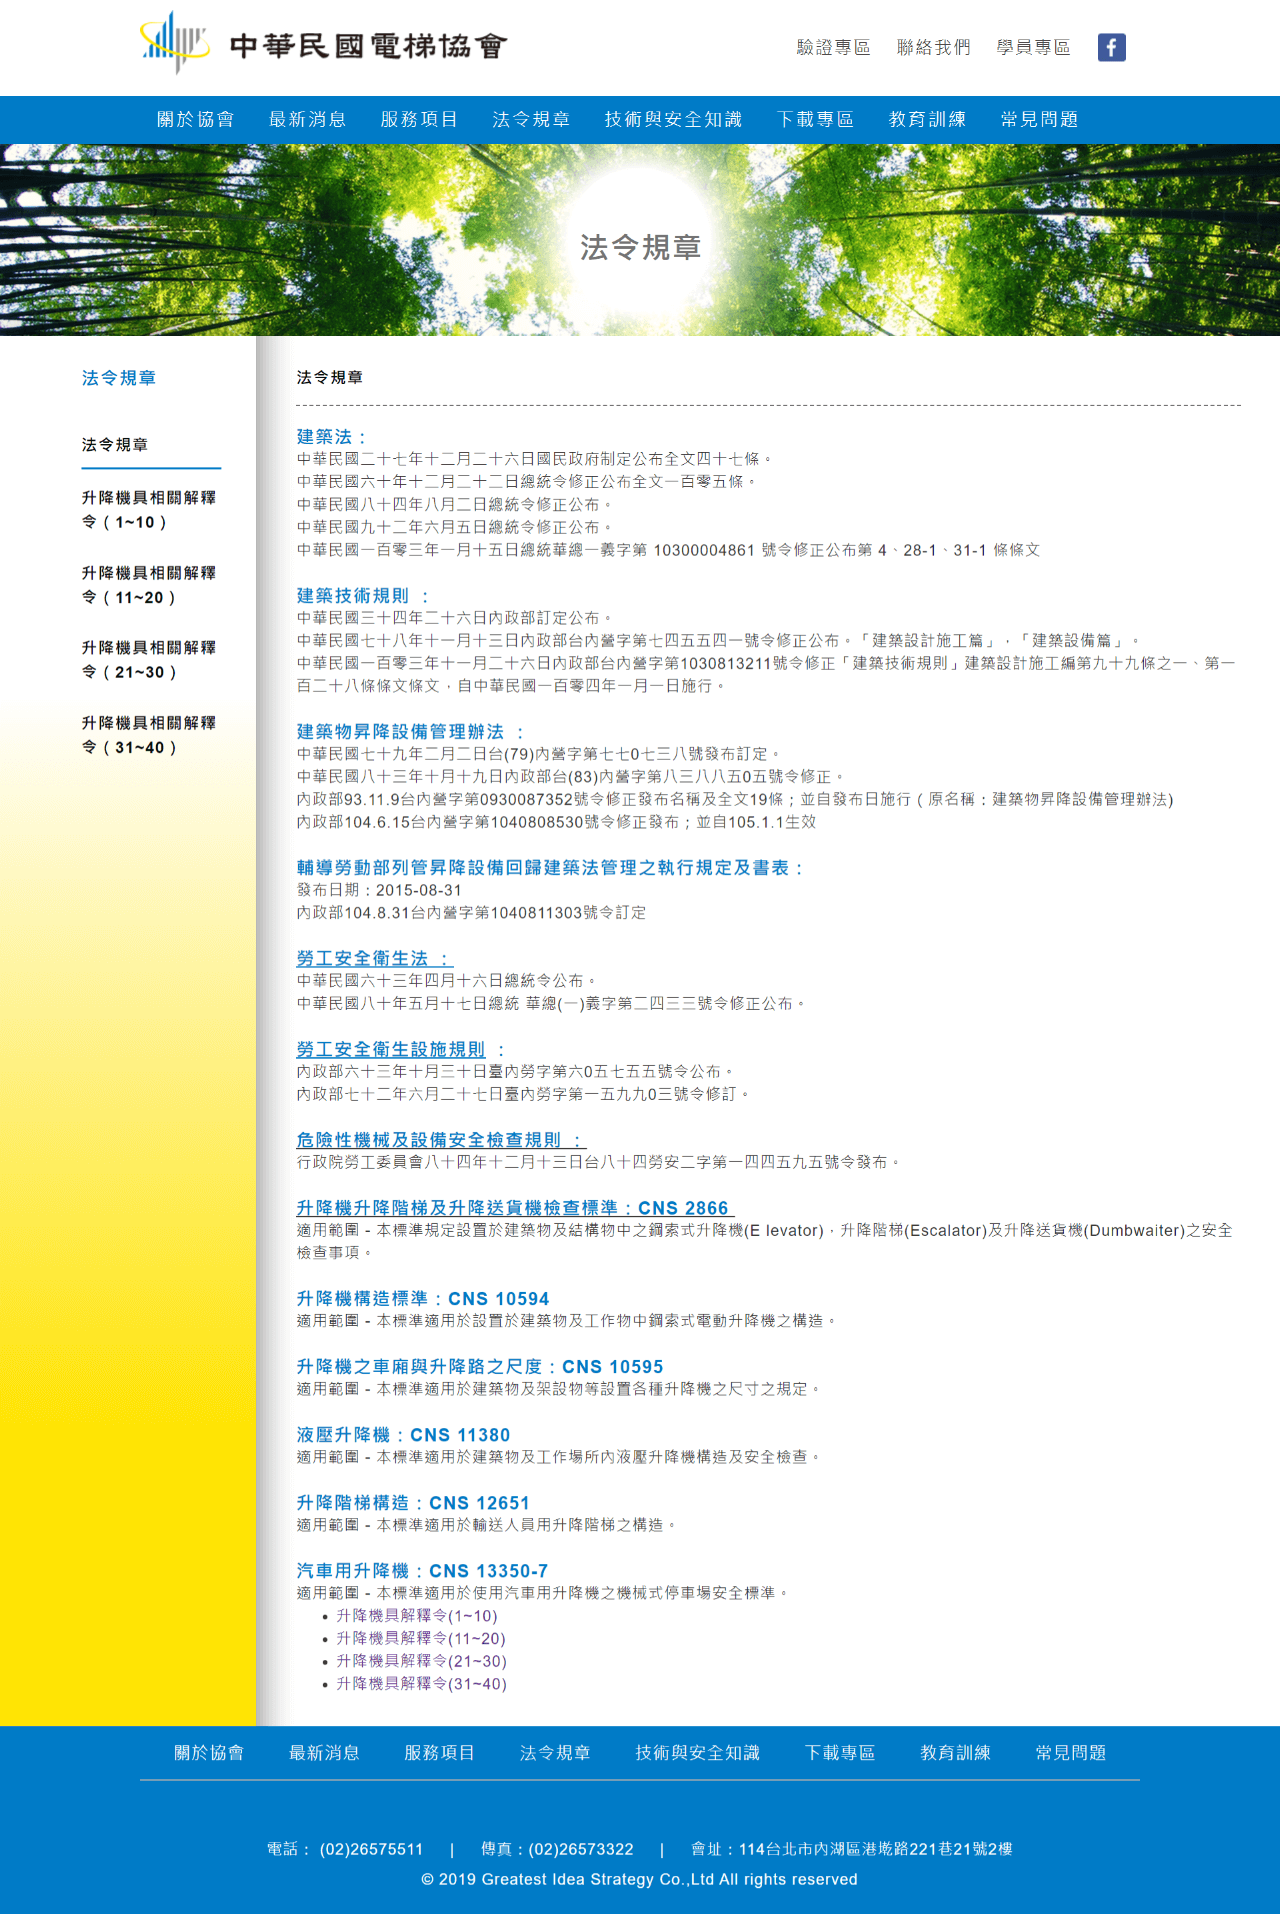Click the 建築物昇降設備管理辦法 heading
The width and height of the screenshot is (1280, 1914).
click(x=410, y=732)
